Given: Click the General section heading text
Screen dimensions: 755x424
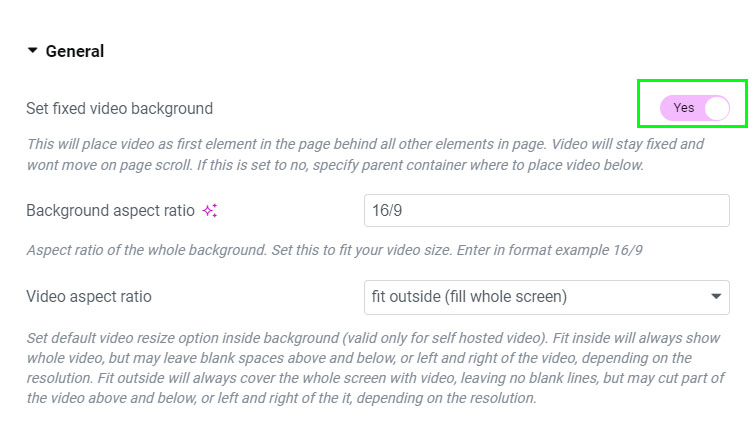Looking at the screenshot, I should pyautogui.click(x=75, y=51).
